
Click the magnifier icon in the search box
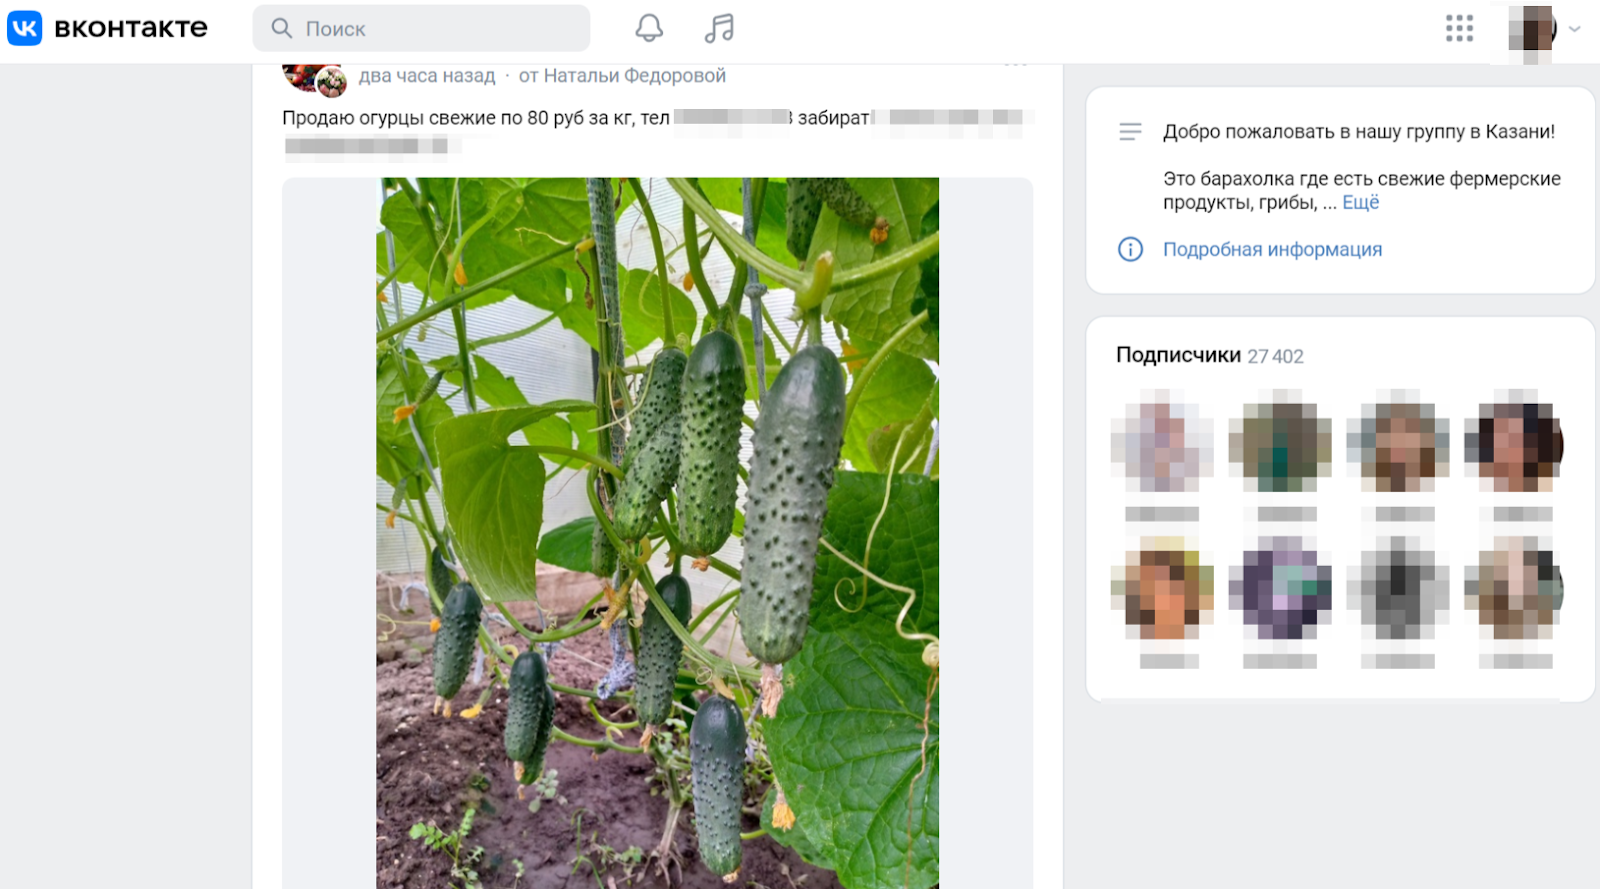[x=282, y=28]
